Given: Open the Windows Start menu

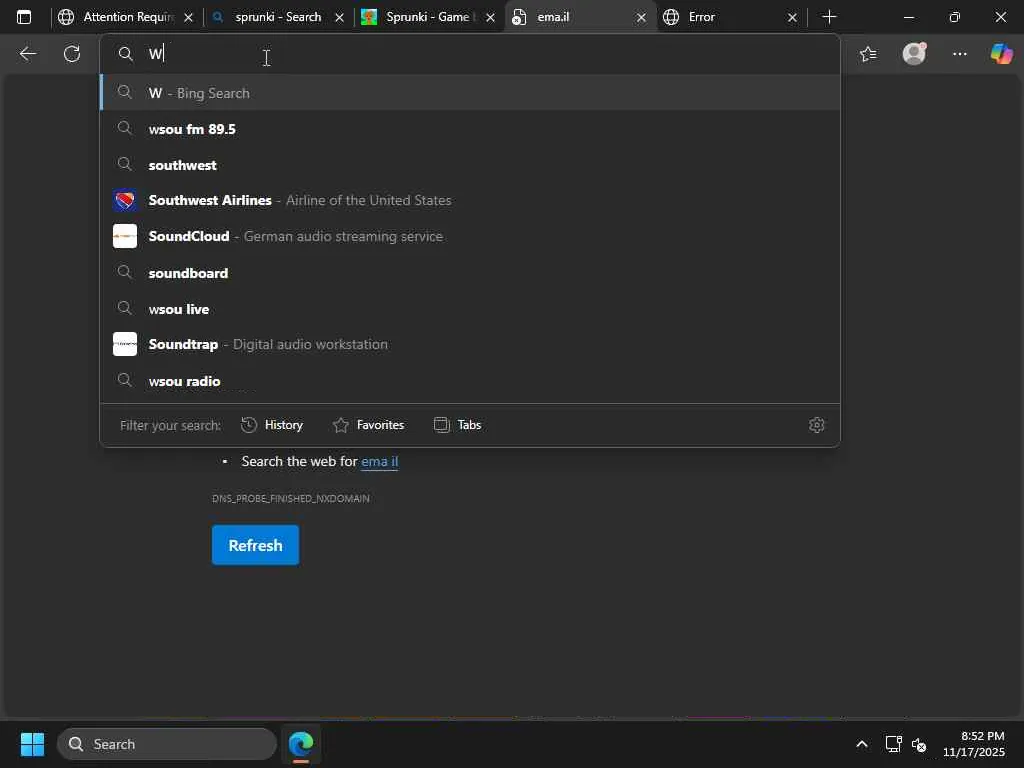Looking at the screenshot, I should [x=32, y=744].
